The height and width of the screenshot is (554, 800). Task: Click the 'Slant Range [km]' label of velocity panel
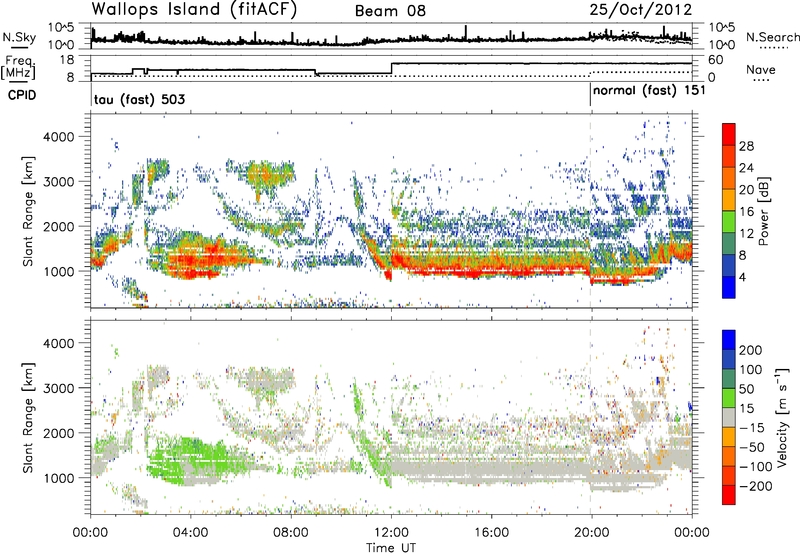click(28, 418)
